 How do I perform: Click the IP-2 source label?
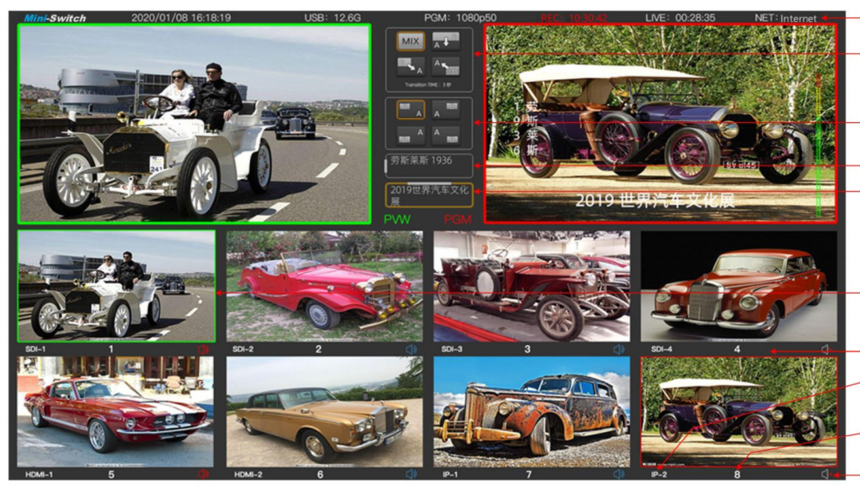pos(659,474)
